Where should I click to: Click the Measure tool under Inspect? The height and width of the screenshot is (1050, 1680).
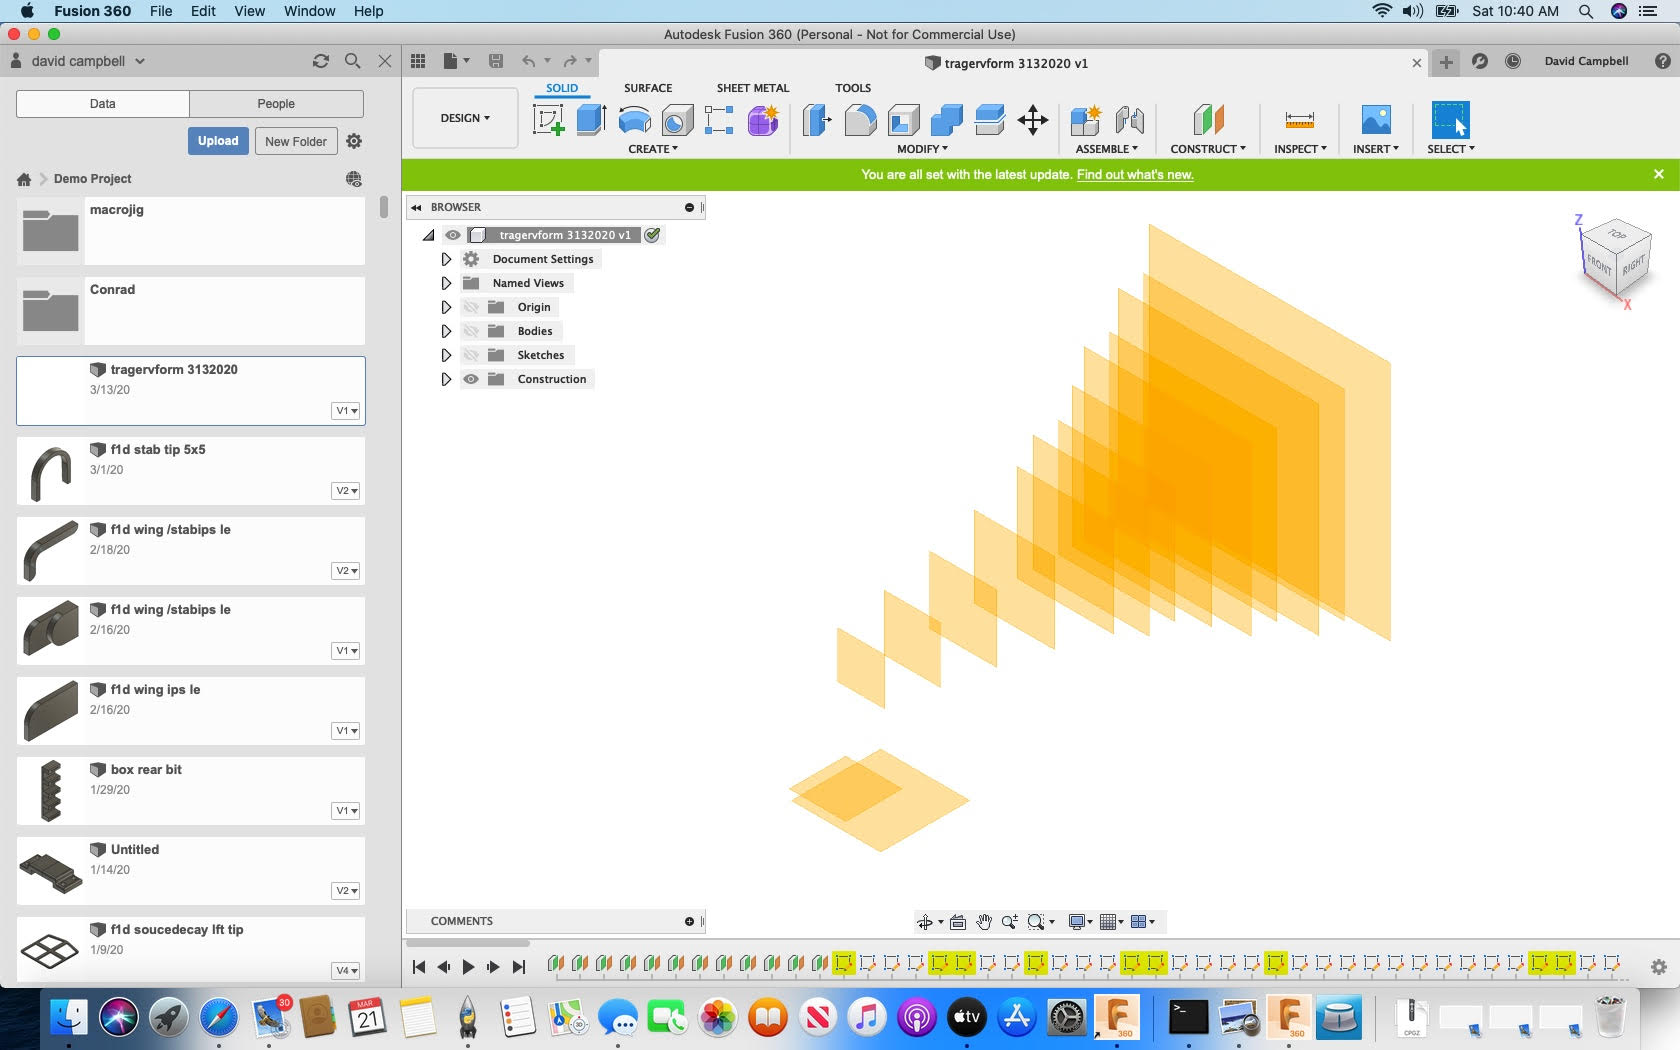click(1299, 120)
